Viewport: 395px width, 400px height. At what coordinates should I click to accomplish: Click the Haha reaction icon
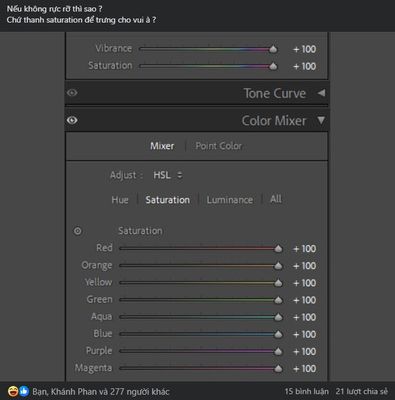coord(13,391)
